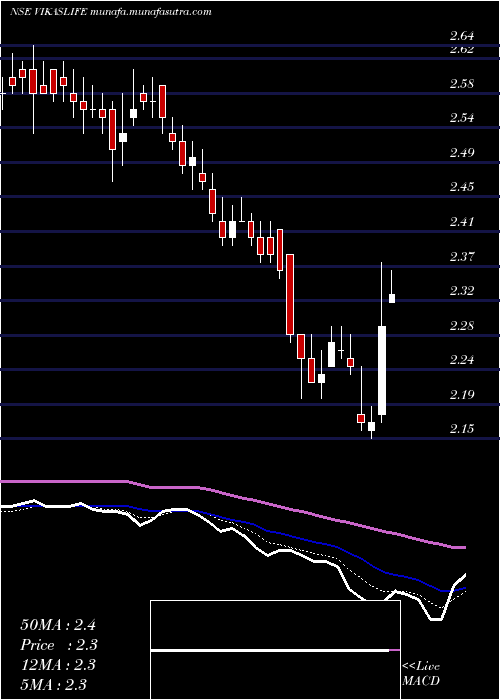Click the 12MA : 2.3 readout
The image size is (500, 700).
pyautogui.click(x=58, y=664)
